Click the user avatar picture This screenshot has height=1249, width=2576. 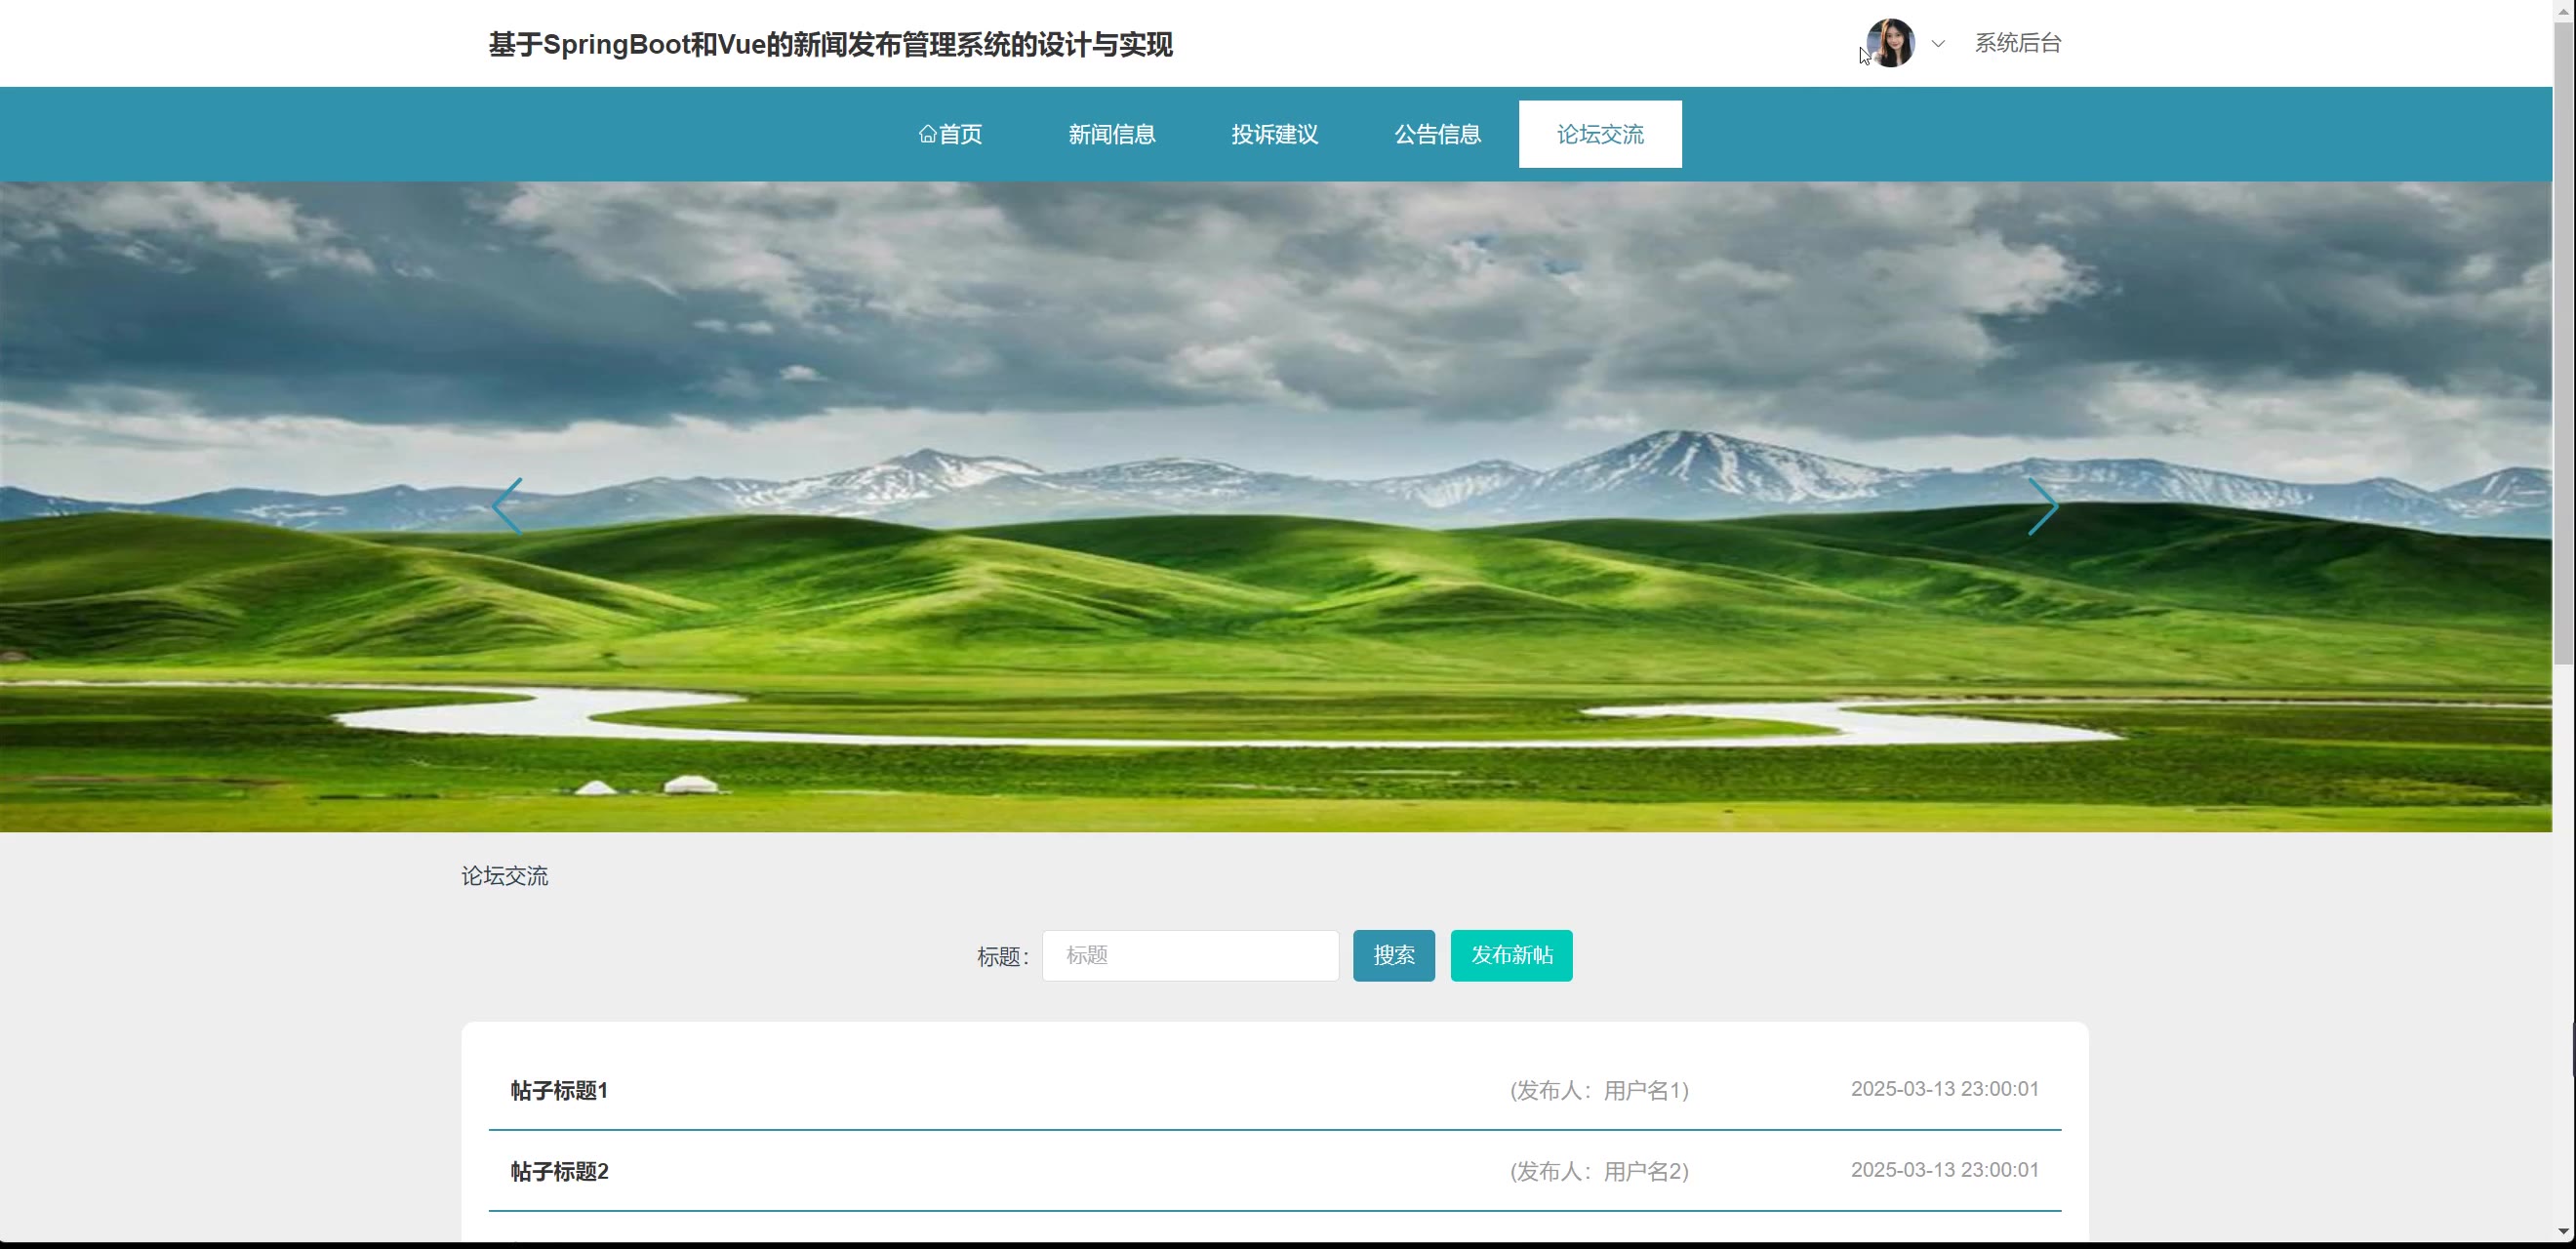pyautogui.click(x=1890, y=43)
